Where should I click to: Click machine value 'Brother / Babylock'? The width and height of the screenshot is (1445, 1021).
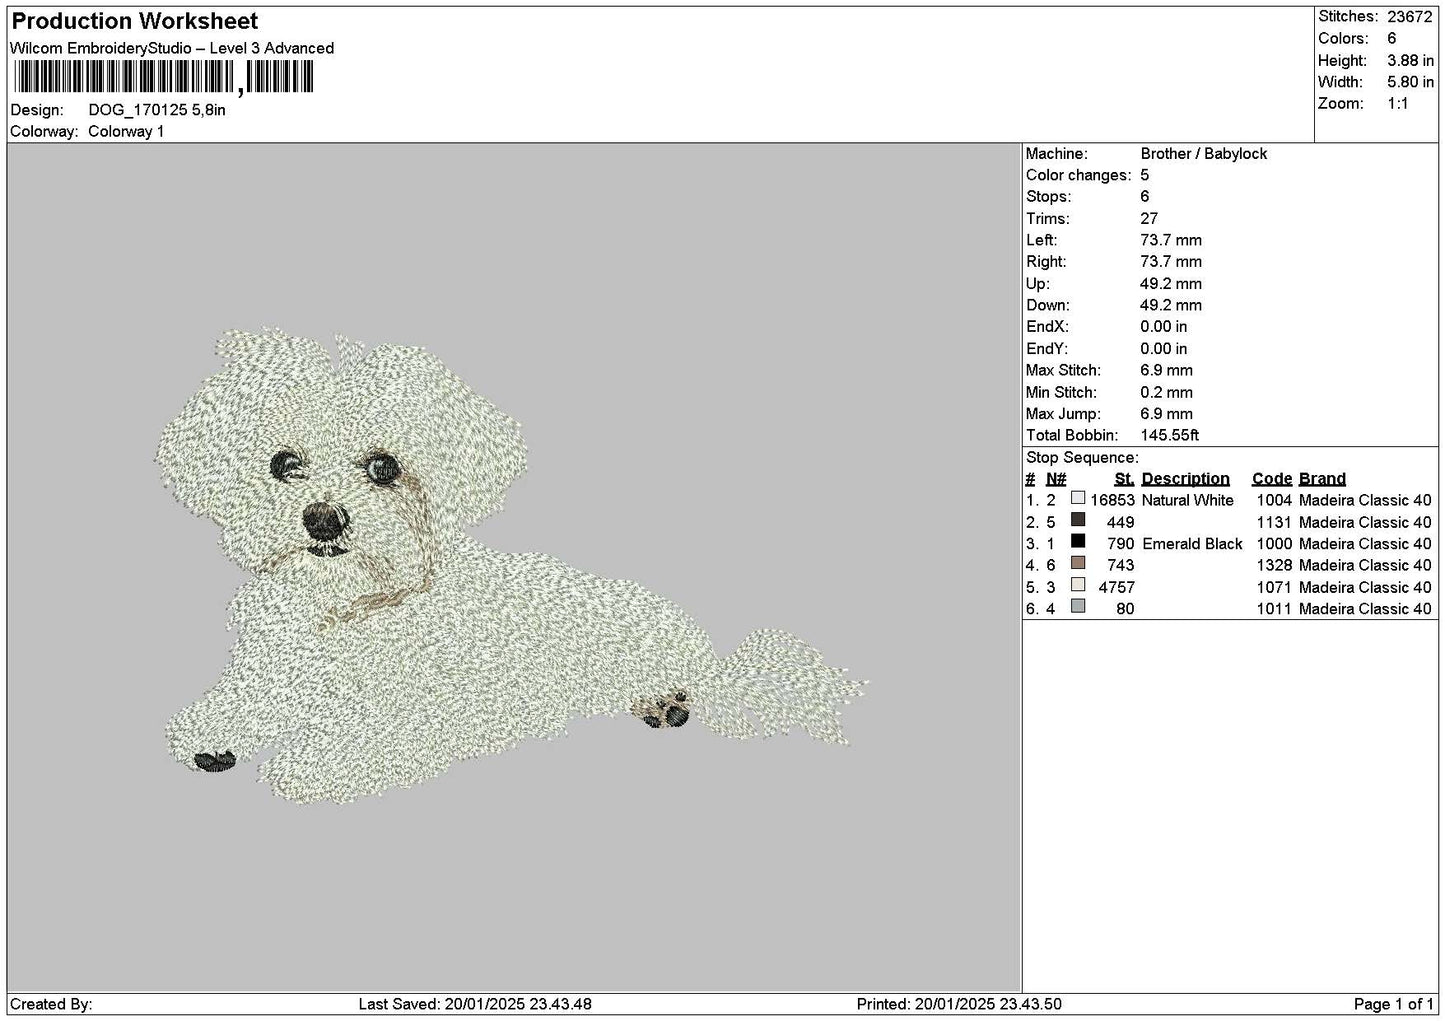1204,154
